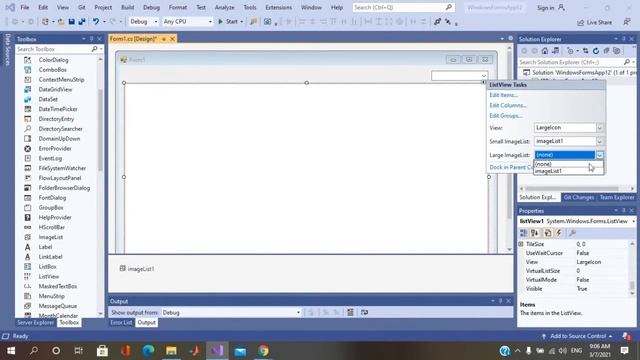Switch to the Team Explorer tab
This screenshot has width=640, height=360.
[617, 197]
